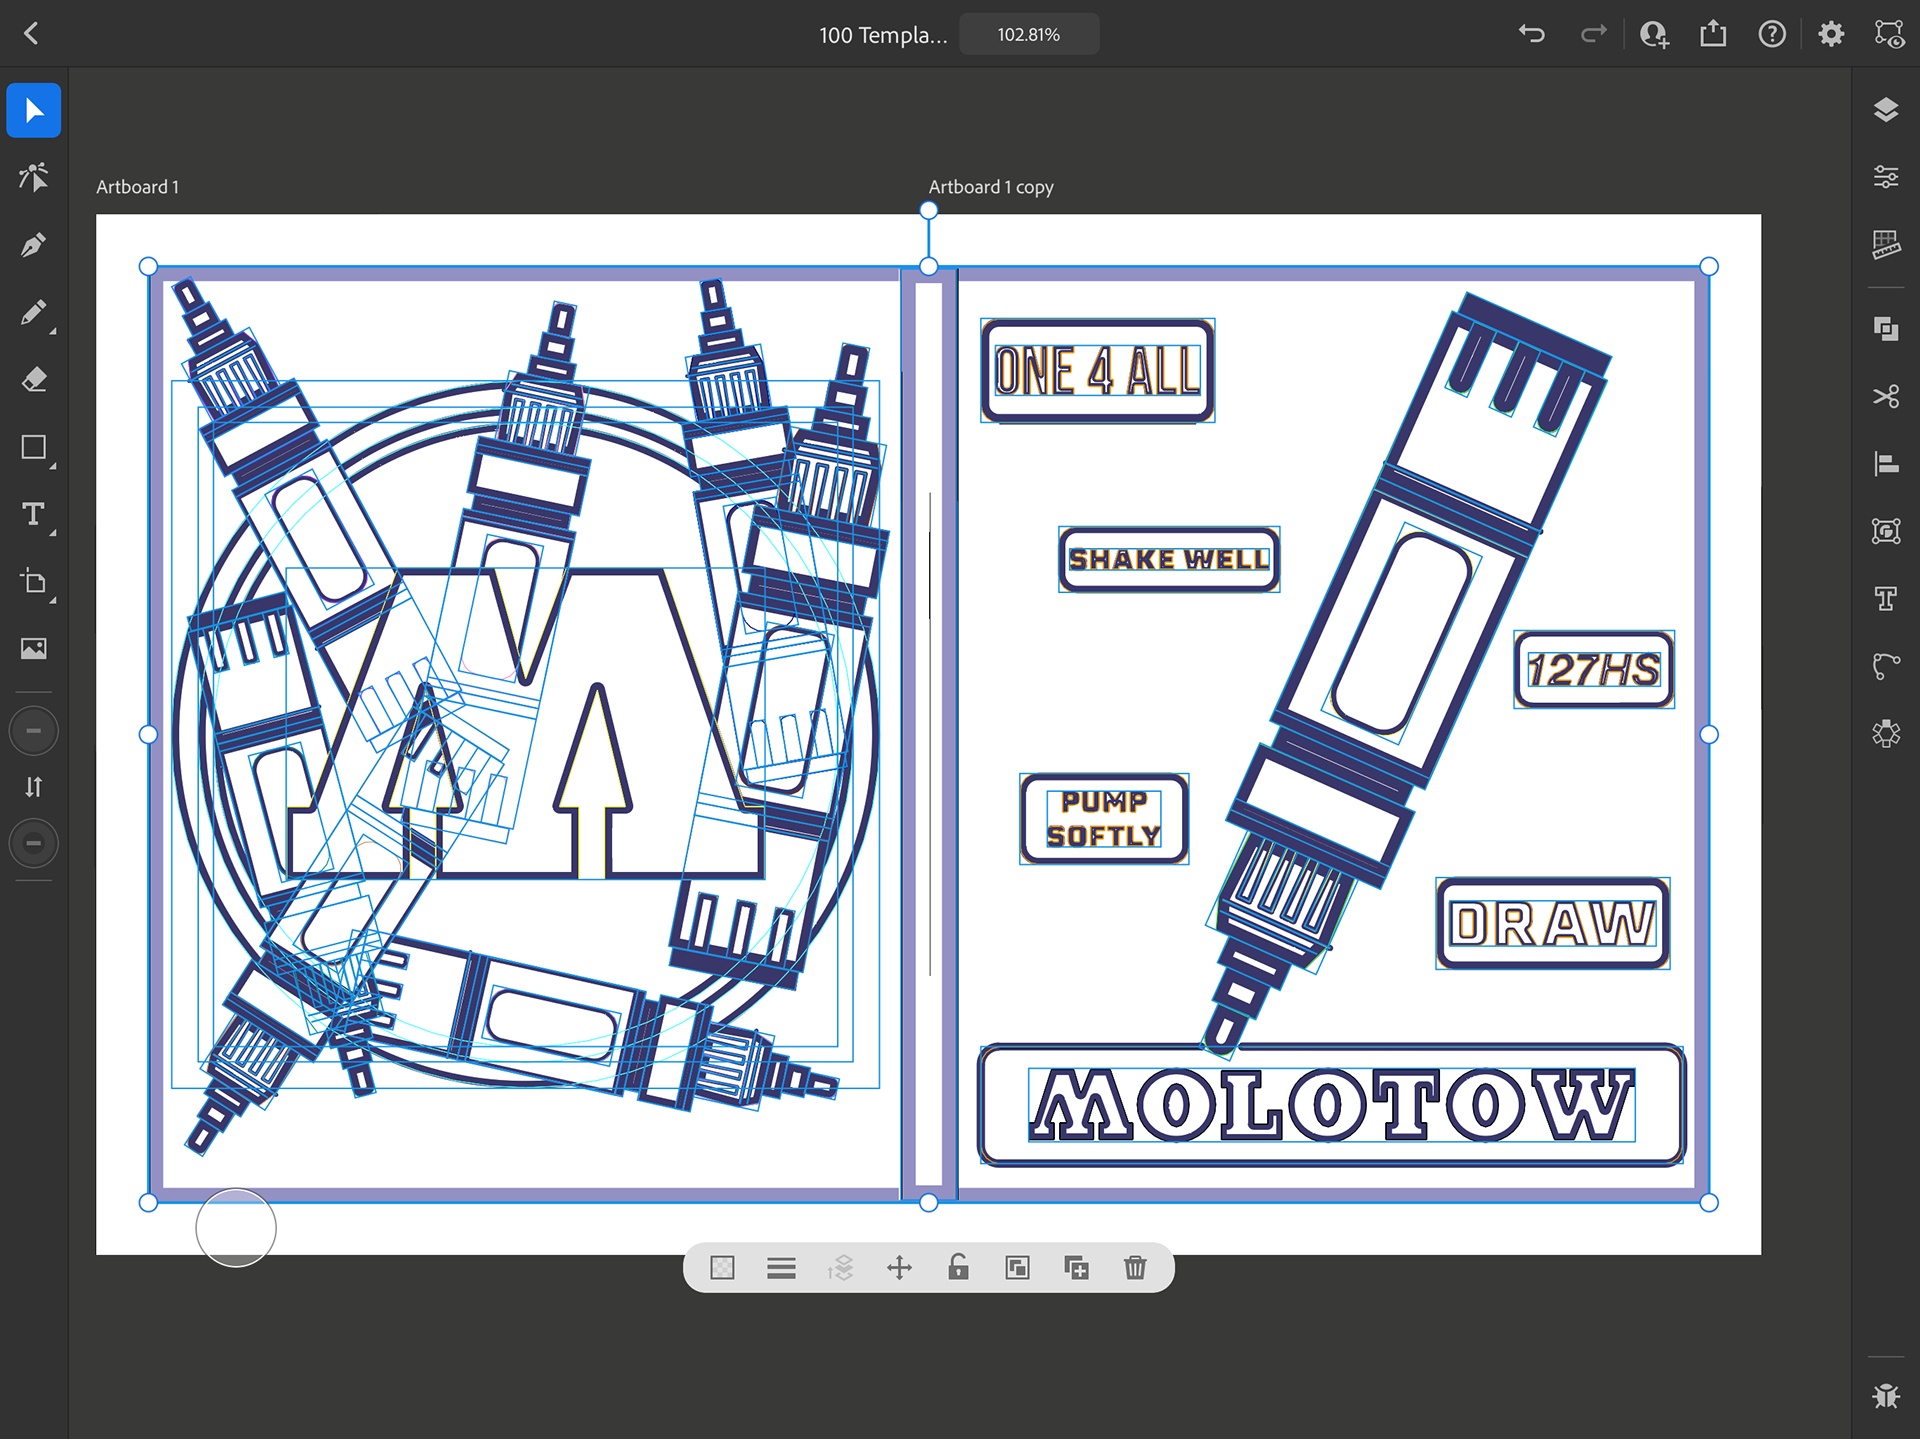Delete the selected objects
The height and width of the screenshot is (1439, 1920).
pyautogui.click(x=1135, y=1268)
